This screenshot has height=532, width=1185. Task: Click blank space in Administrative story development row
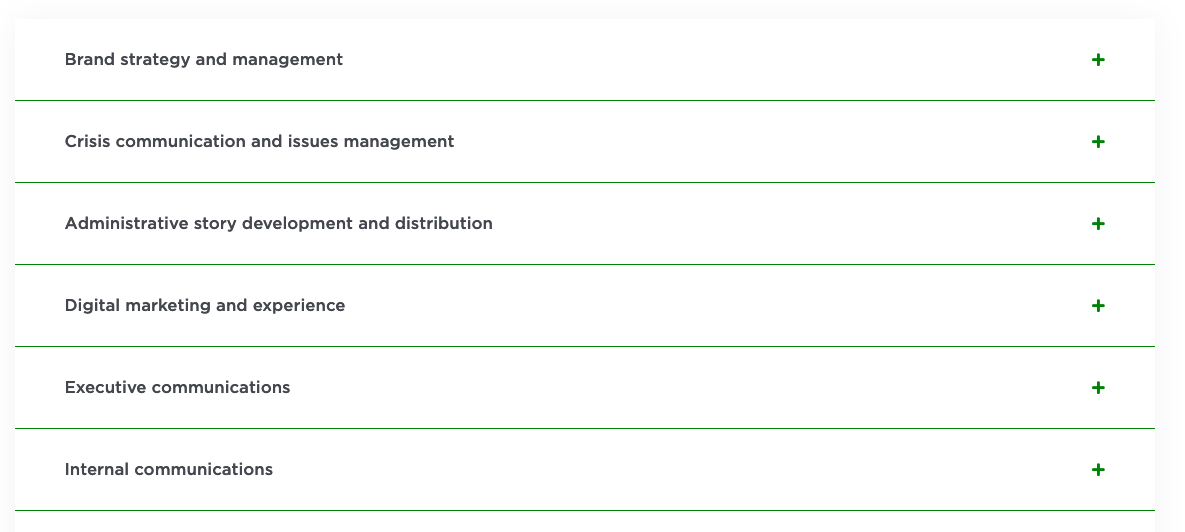click(780, 224)
